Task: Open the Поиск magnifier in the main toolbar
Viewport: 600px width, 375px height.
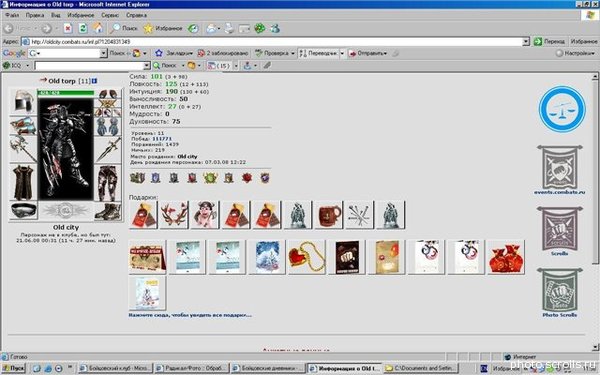Action: click(x=124, y=28)
